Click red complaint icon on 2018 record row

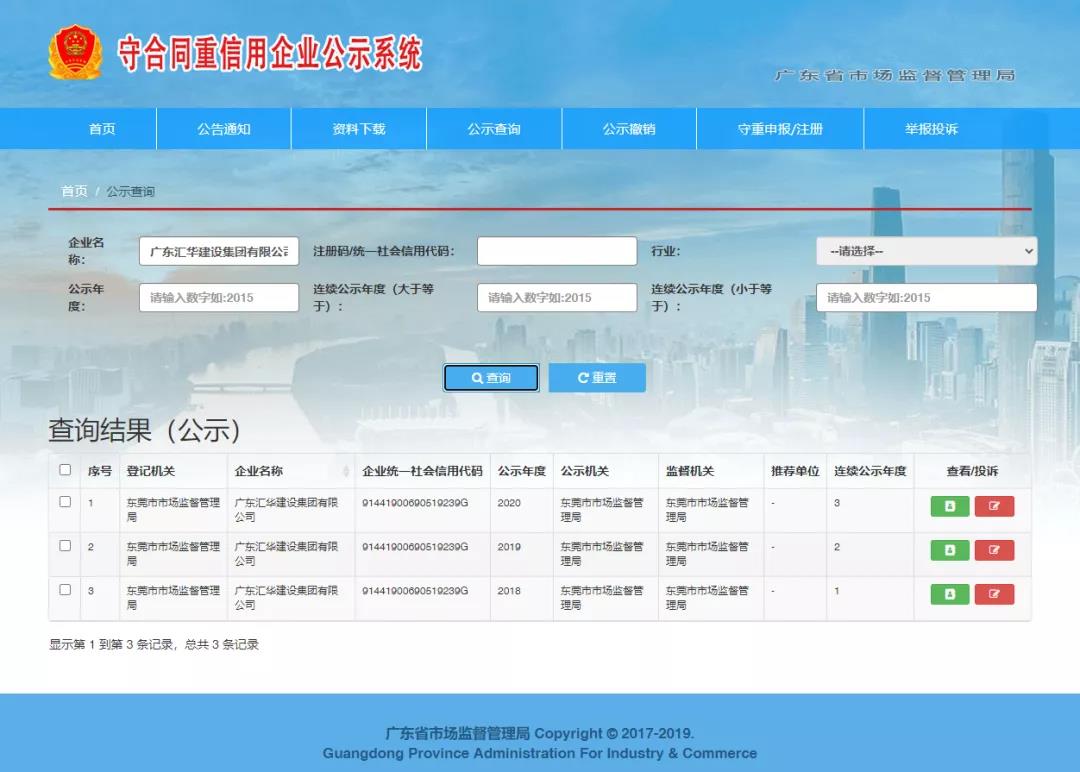994,594
